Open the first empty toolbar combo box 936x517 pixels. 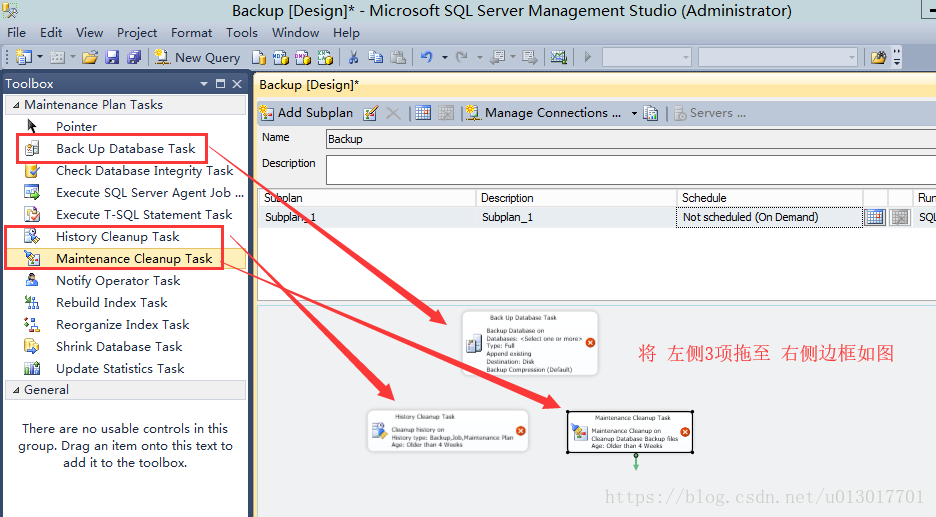pyautogui.click(x=646, y=57)
